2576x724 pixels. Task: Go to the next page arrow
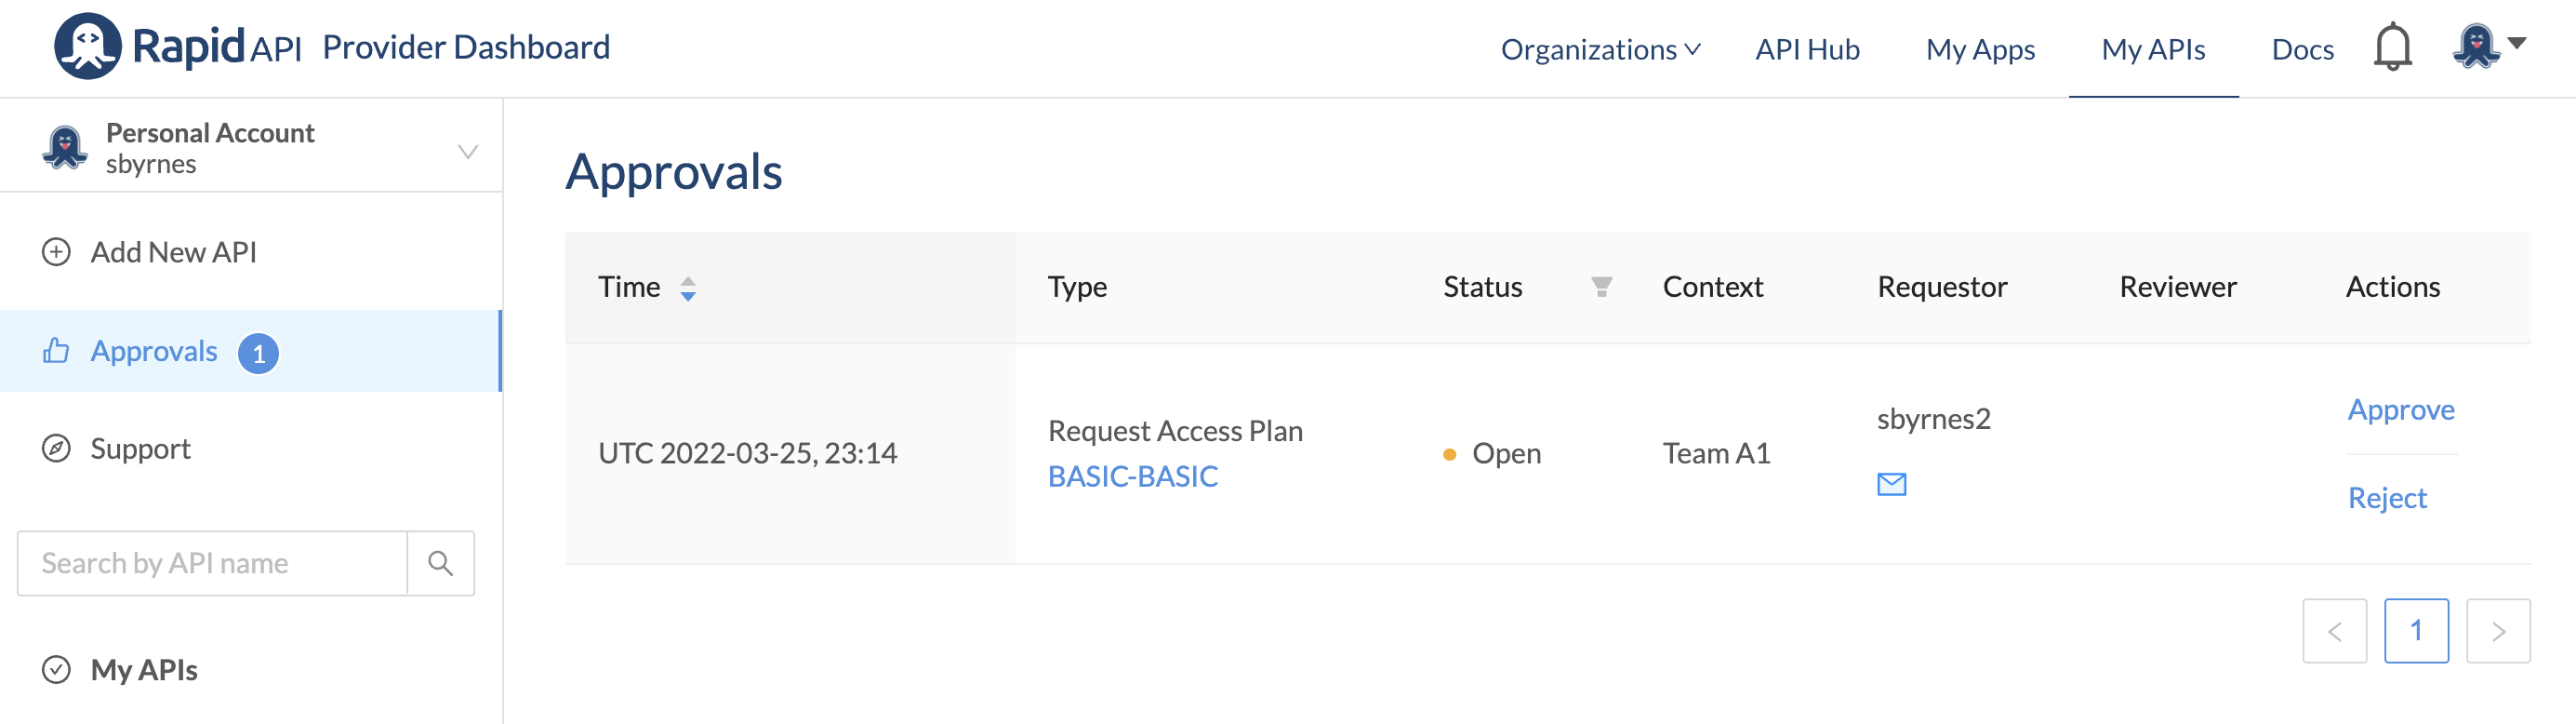(x=2497, y=631)
